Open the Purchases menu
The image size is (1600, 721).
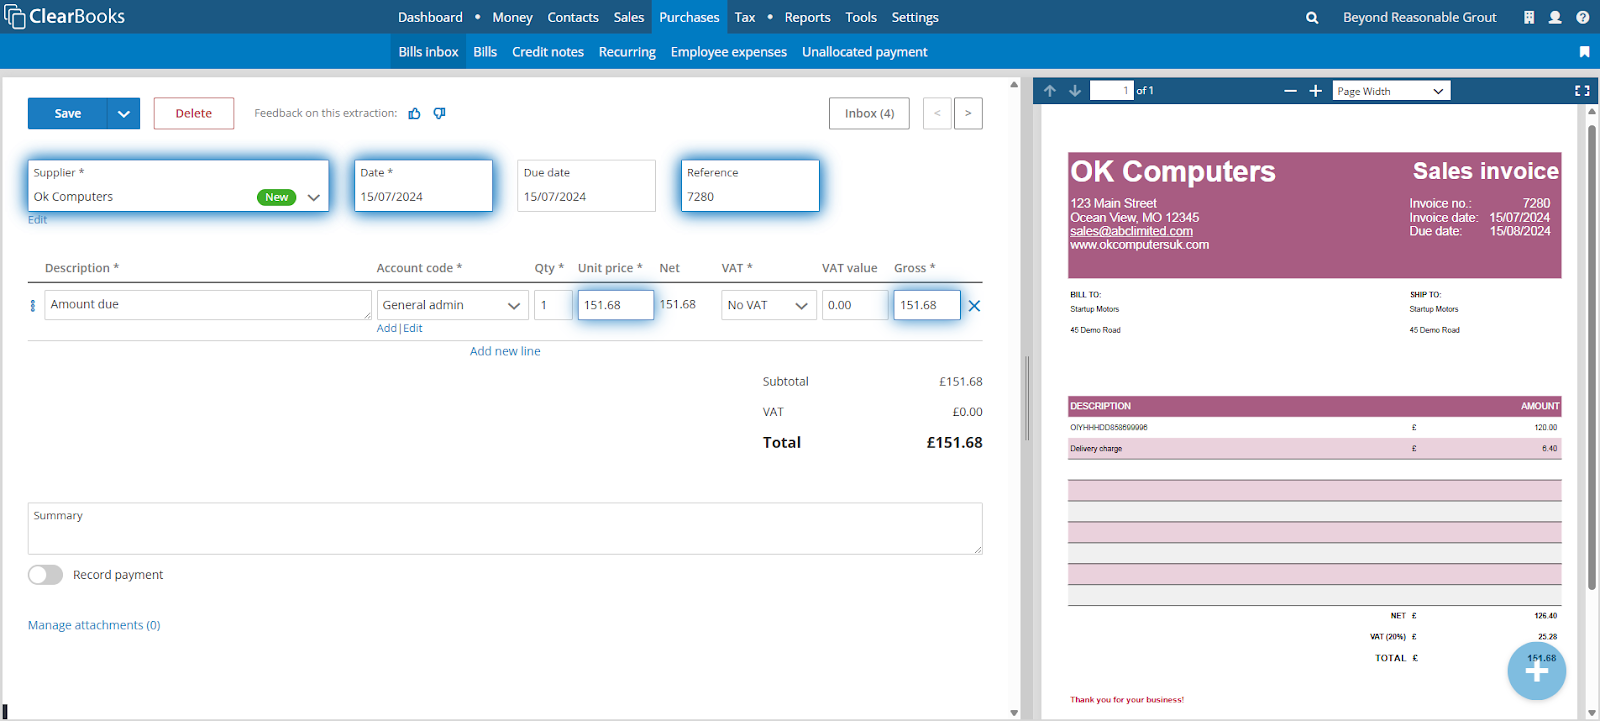[x=689, y=17]
